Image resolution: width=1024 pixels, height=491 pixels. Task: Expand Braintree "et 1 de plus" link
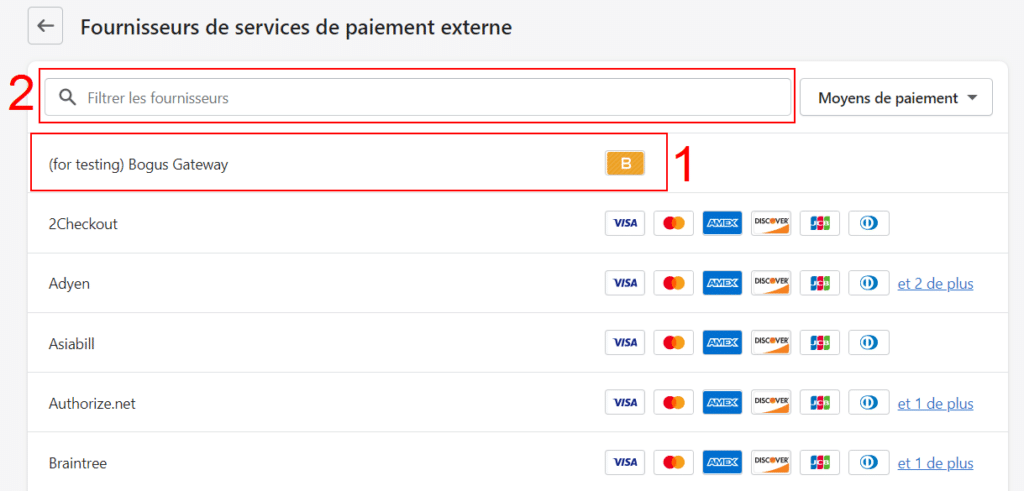point(935,463)
